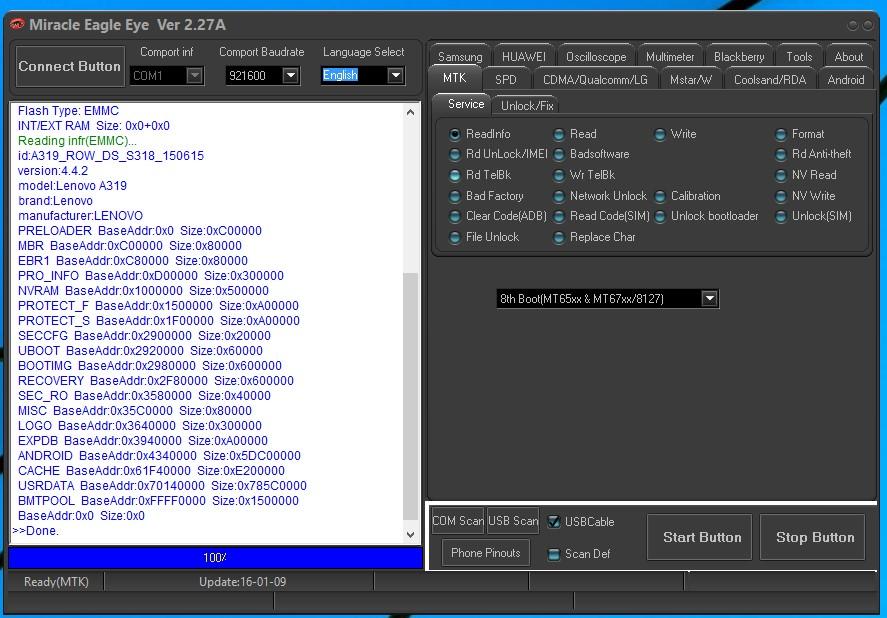Click the log vertical scrollbar thumb
The image size is (887, 618).
[x=411, y=396]
